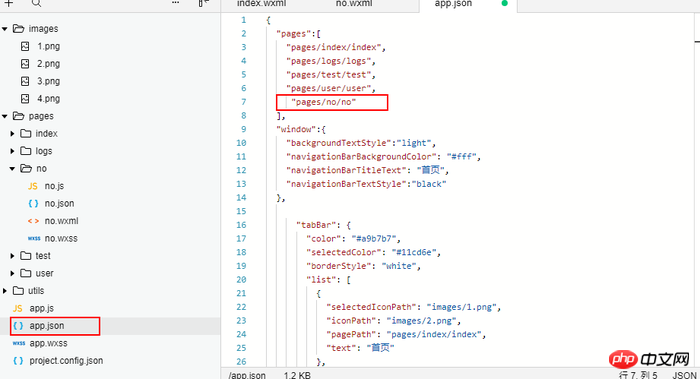The image size is (700, 379).
Task: Open the no.wxss file
Action: coord(61,238)
